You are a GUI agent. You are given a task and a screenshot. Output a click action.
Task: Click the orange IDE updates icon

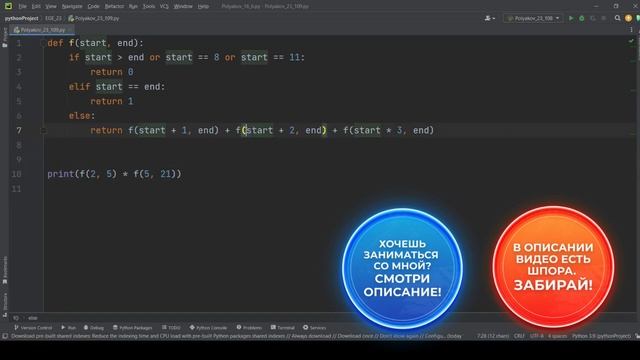coord(629,18)
